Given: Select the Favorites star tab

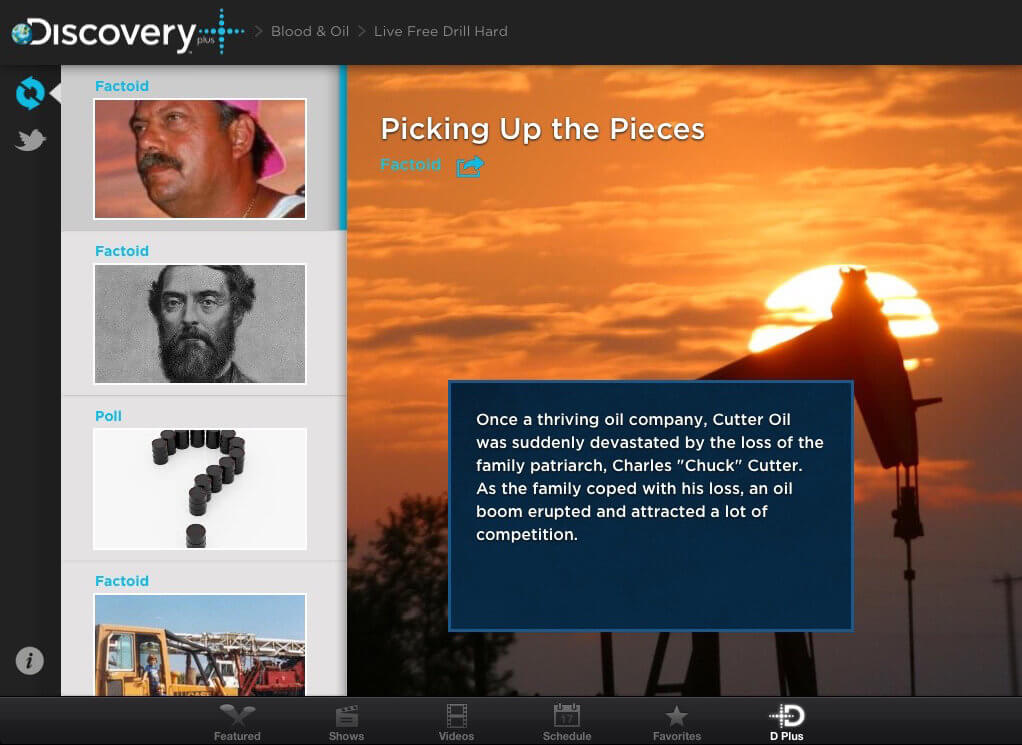Looking at the screenshot, I should pyautogui.click(x=677, y=722).
